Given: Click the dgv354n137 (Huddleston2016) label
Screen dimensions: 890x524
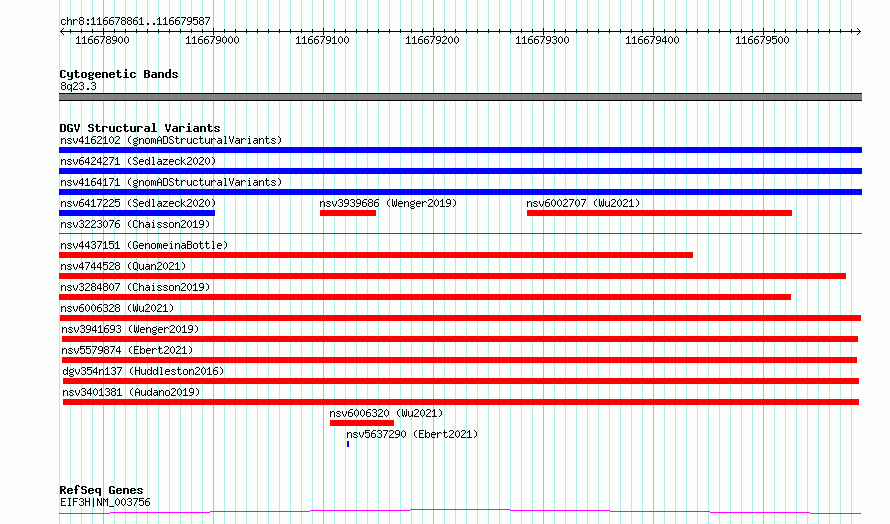Looking at the screenshot, I should tap(143, 371).
